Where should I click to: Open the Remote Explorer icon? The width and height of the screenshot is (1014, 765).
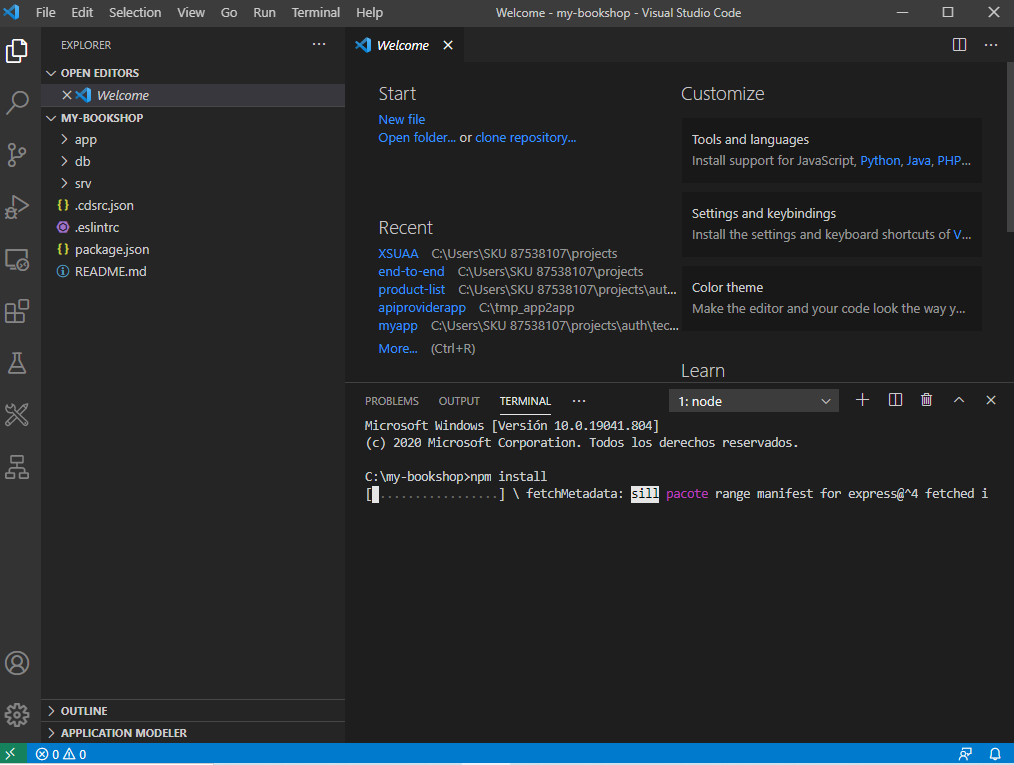coord(17,260)
